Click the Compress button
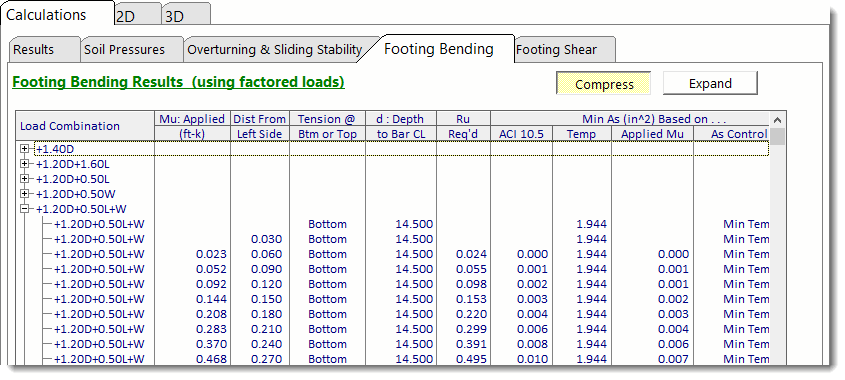The width and height of the screenshot is (845, 380). [x=604, y=84]
